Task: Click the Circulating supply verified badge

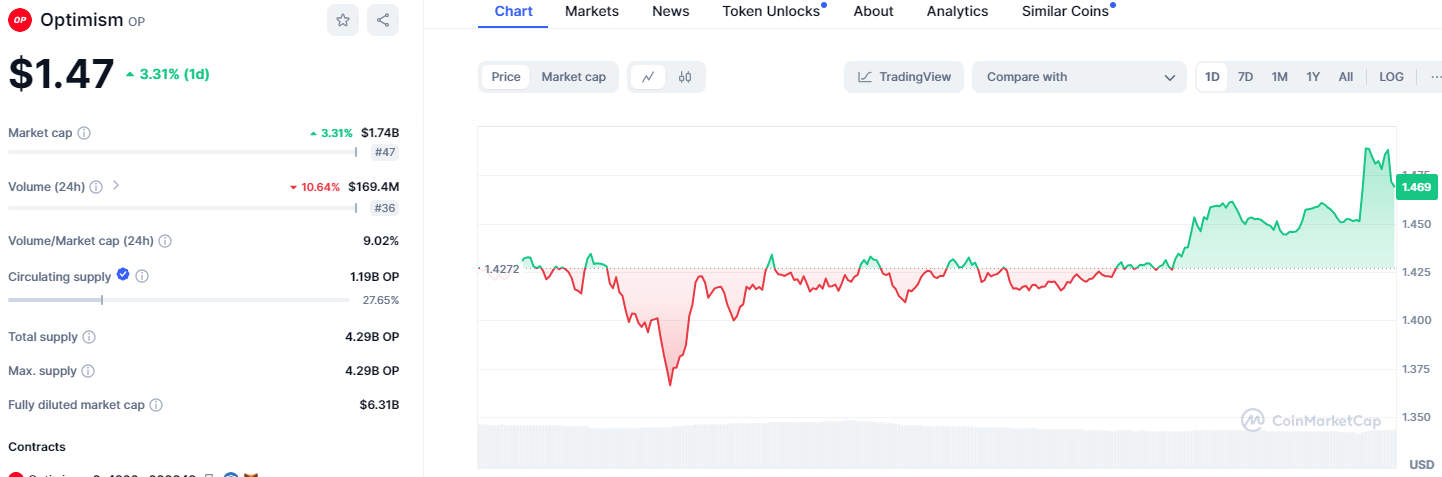Action: 123,275
